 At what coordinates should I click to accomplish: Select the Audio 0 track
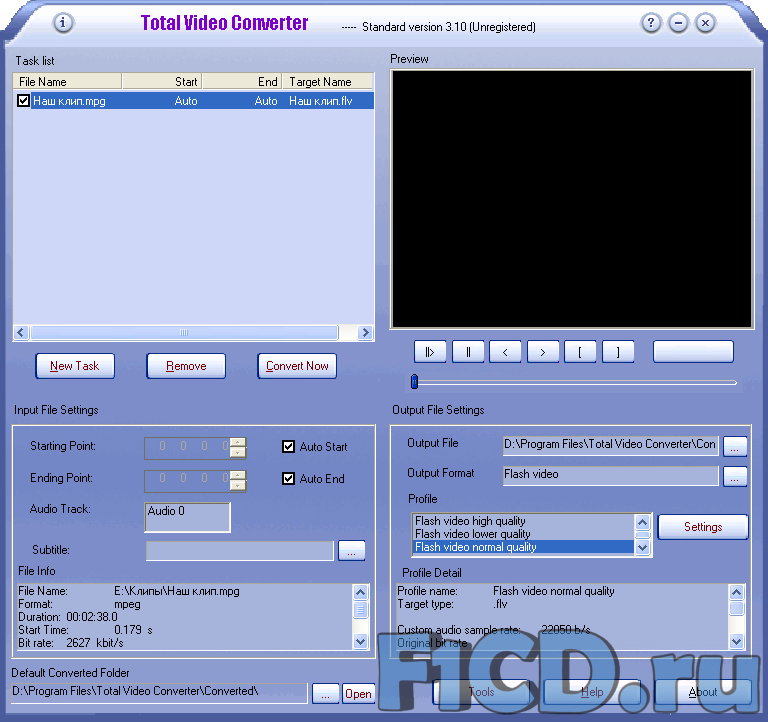coord(167,511)
